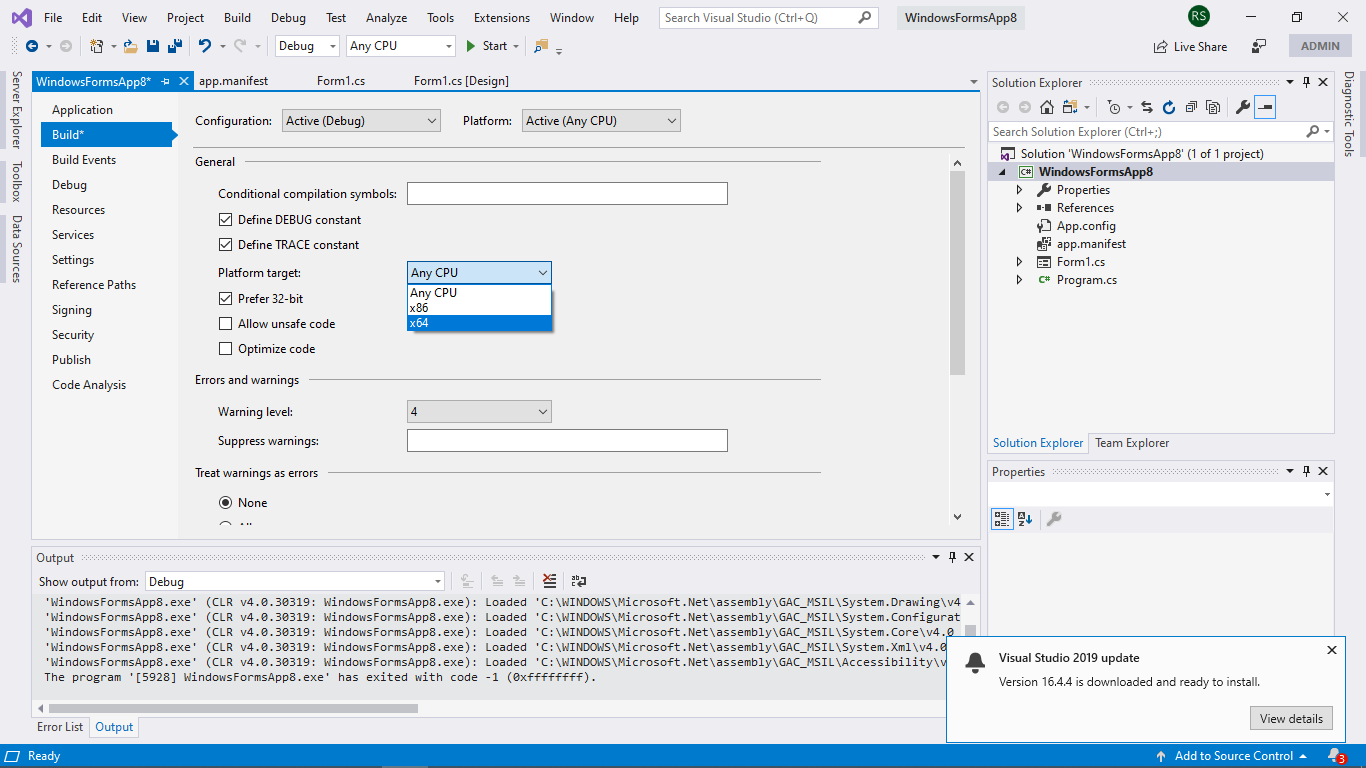Click Pending Changes Filter clock icon
Viewport: 1366px width, 768px height.
[1114, 107]
